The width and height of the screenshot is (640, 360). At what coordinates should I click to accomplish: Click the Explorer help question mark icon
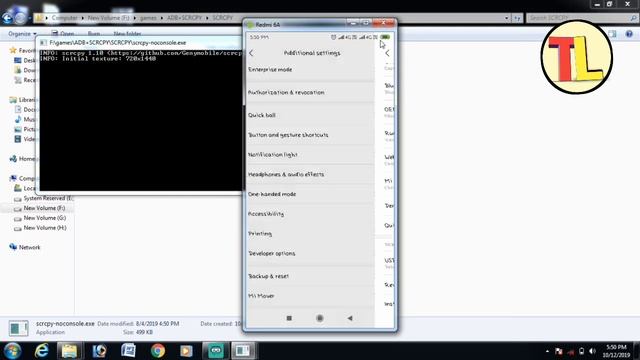click(x=629, y=34)
